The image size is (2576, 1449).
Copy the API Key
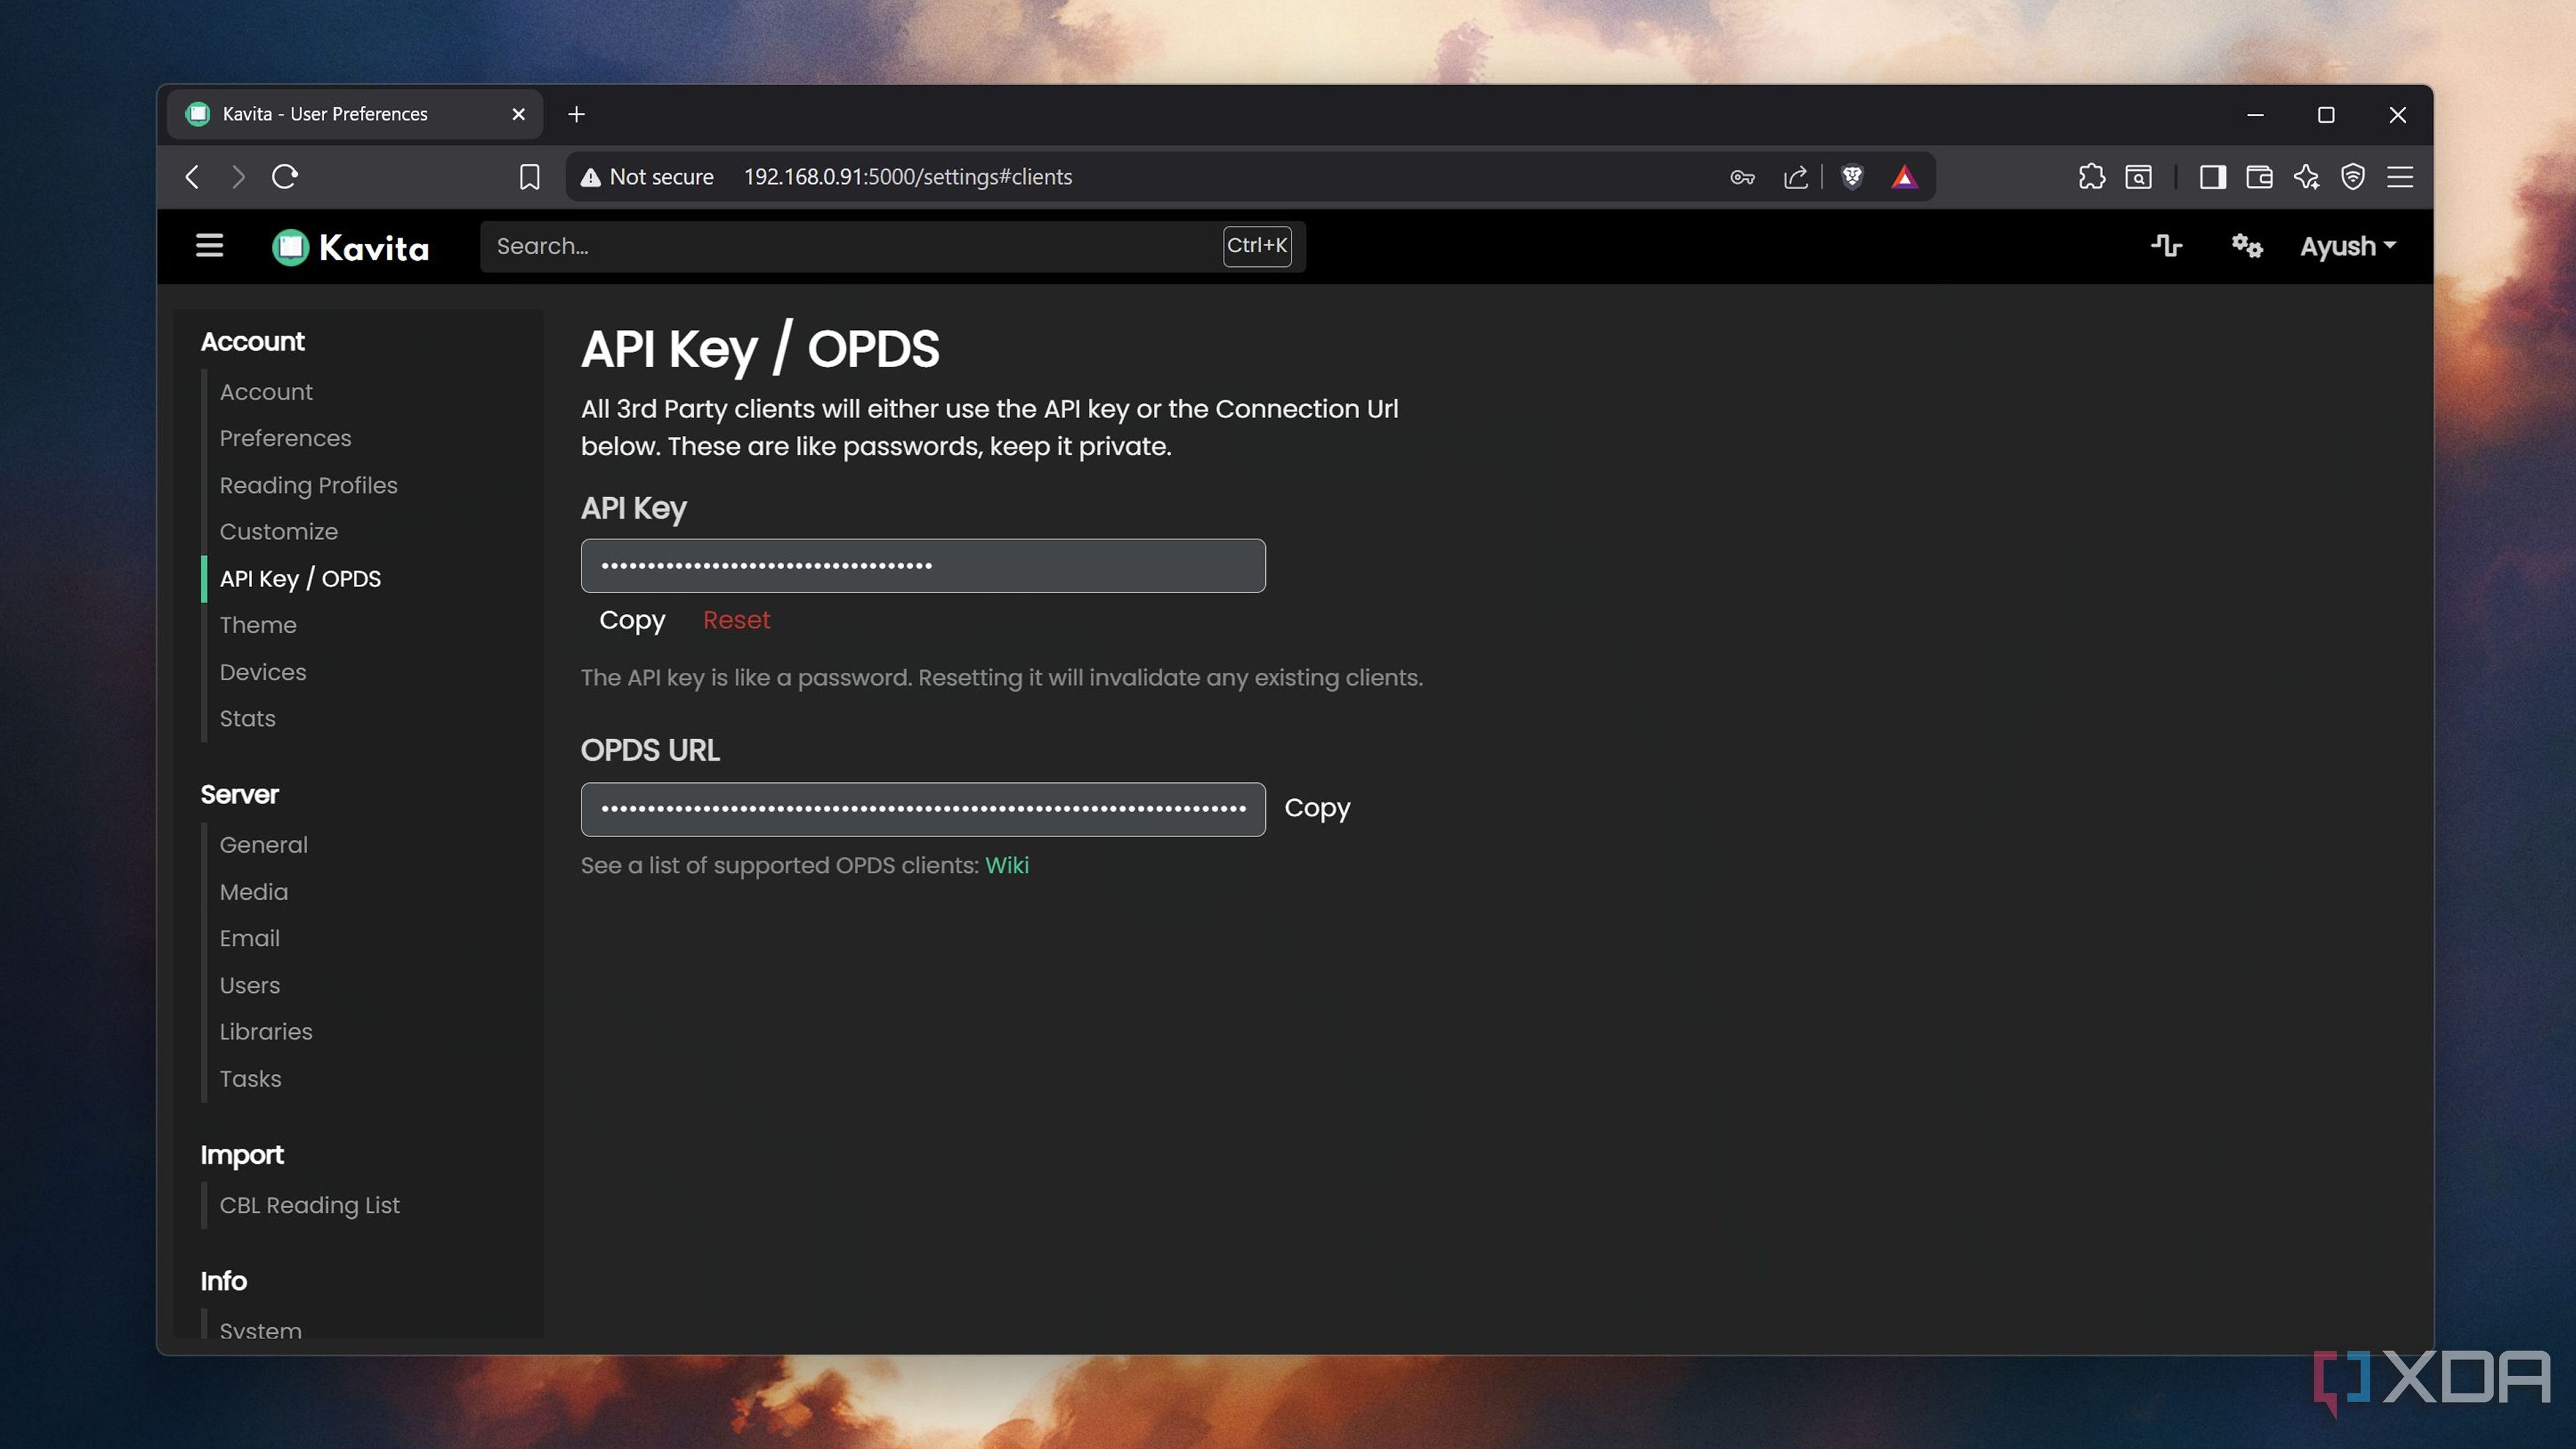click(x=632, y=620)
